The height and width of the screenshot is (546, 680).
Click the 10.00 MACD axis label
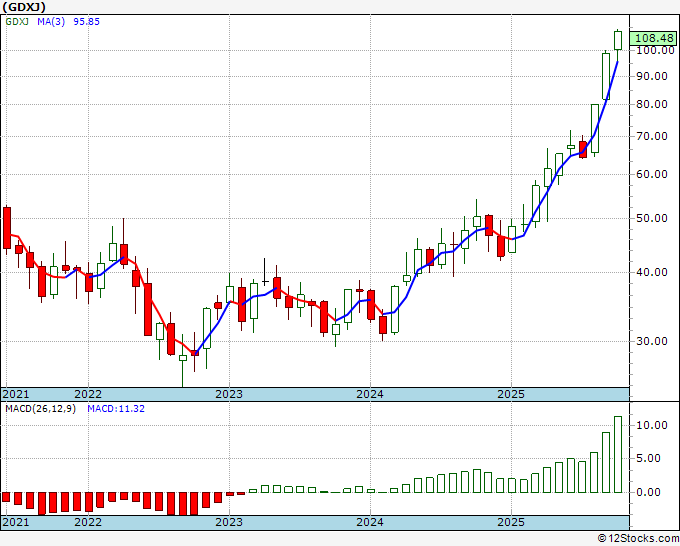click(652, 425)
